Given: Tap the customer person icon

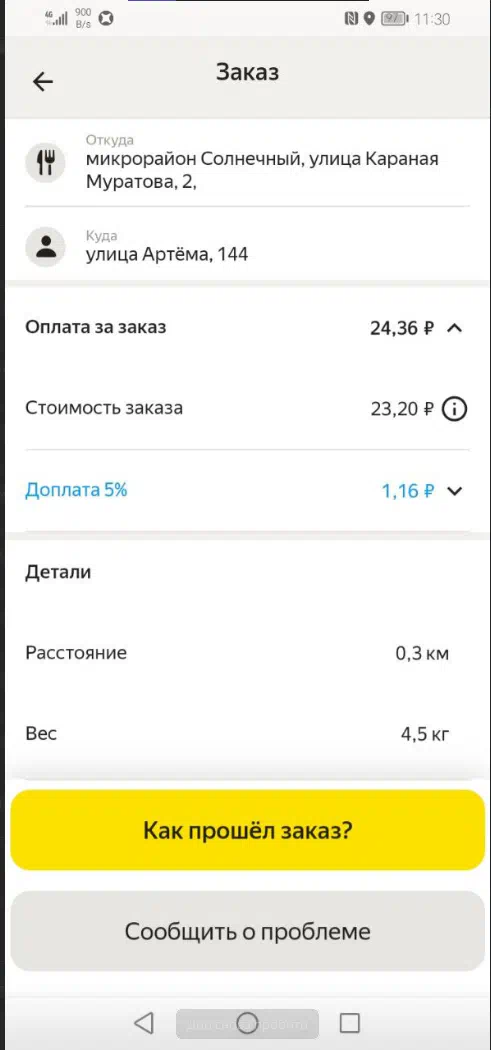Looking at the screenshot, I should (46, 247).
